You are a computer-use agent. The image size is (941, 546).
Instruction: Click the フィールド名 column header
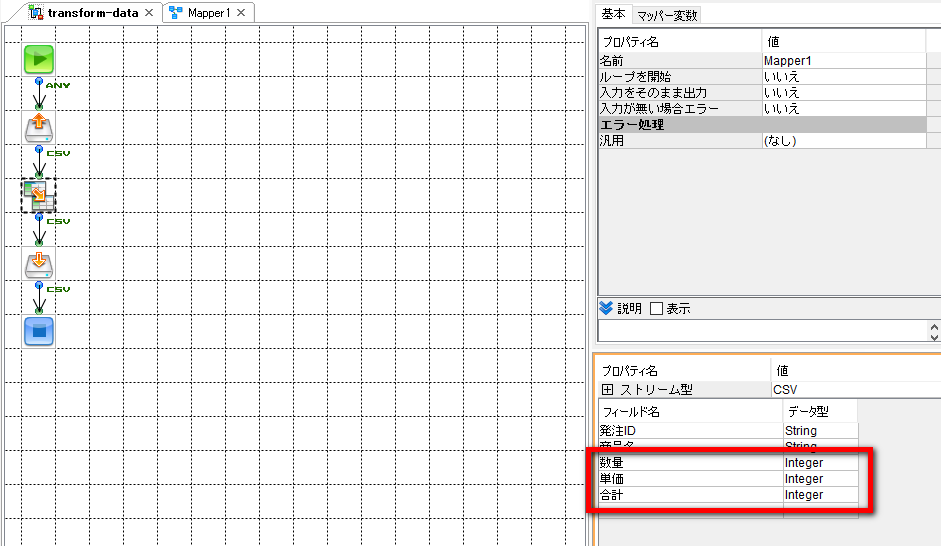(691, 412)
